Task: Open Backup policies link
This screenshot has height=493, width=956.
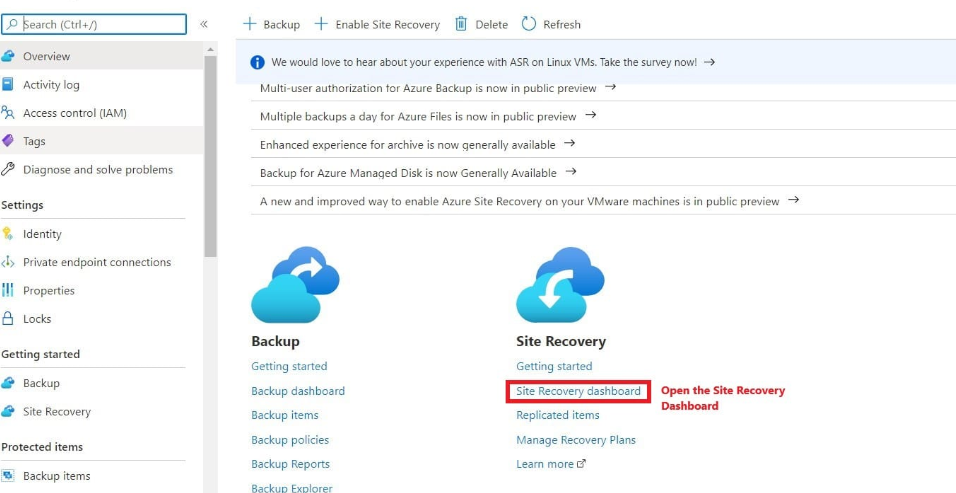Action: (x=290, y=439)
